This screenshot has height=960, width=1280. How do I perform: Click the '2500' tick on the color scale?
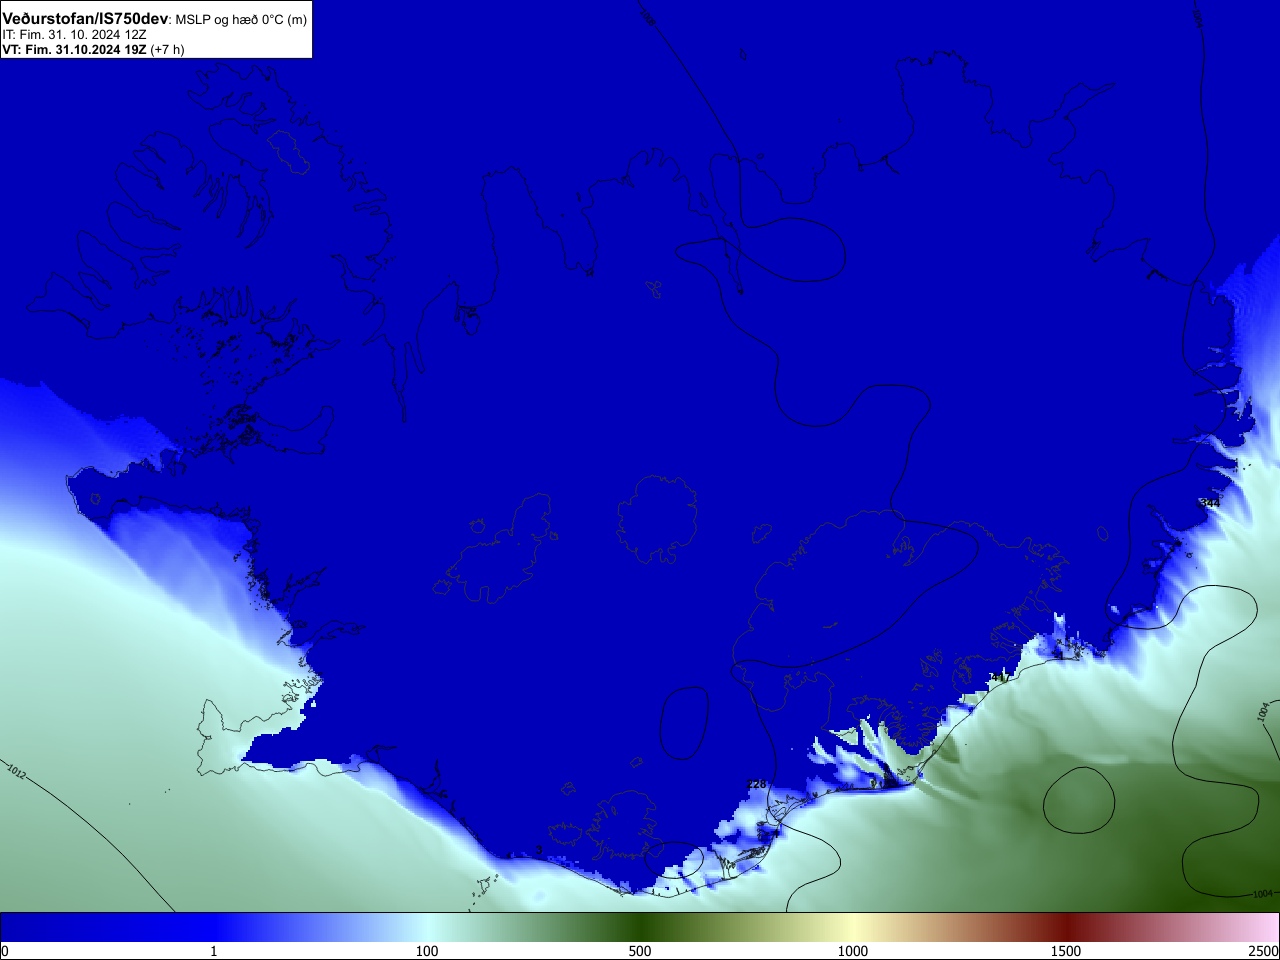click(1264, 951)
